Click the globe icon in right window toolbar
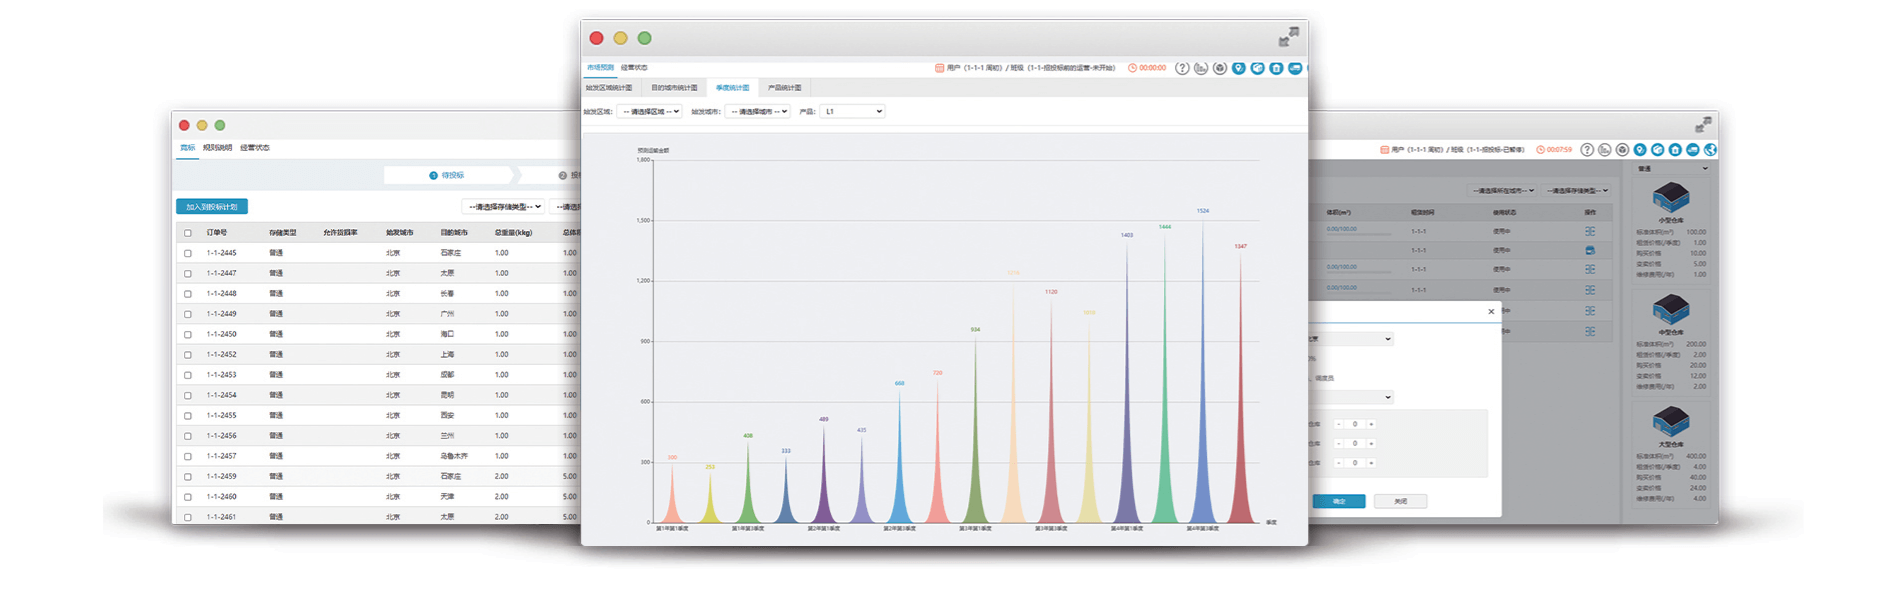Viewport: 1900px width, 592px height. click(x=1711, y=150)
